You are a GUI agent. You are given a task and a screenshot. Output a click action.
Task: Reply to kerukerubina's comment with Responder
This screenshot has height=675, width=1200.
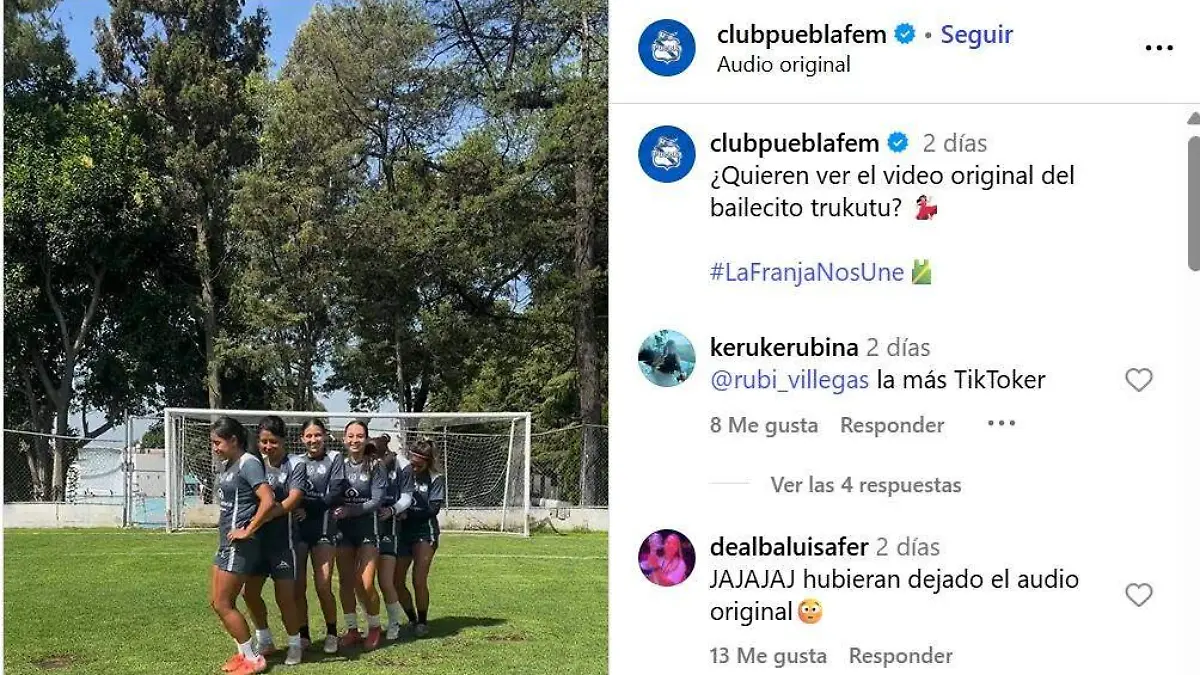892,425
